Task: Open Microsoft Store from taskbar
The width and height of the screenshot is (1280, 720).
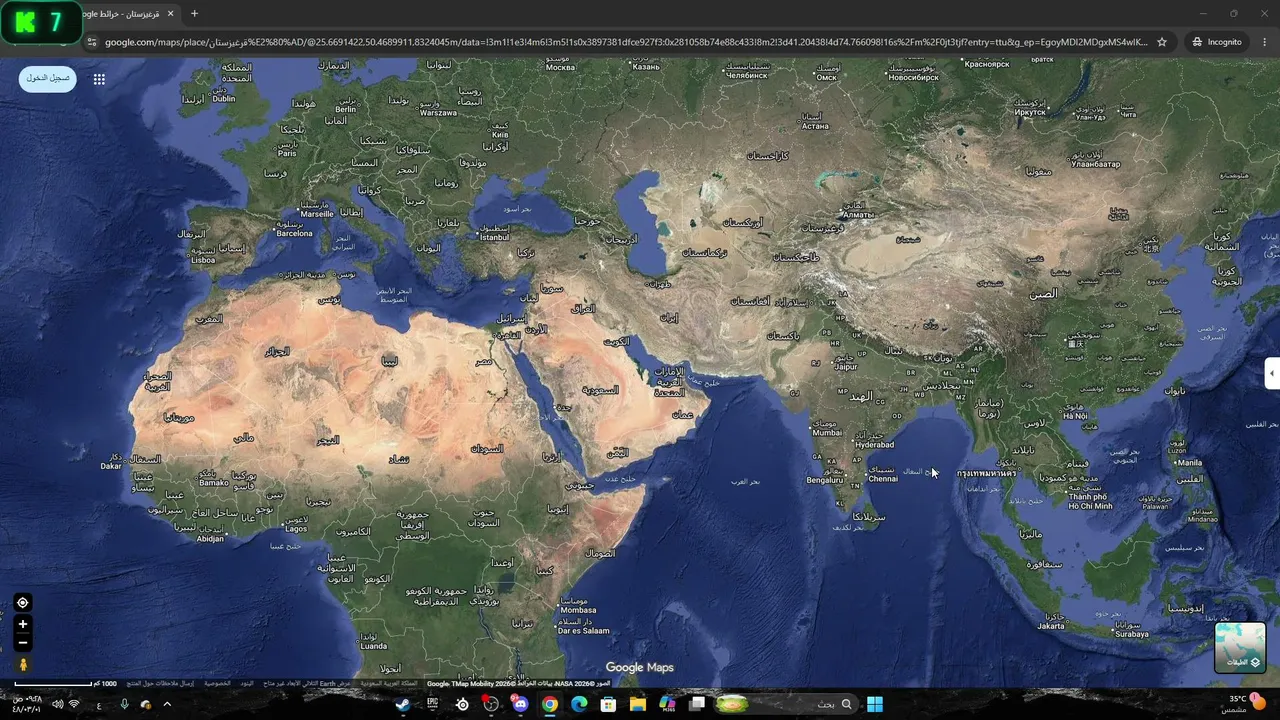Action: [608, 704]
